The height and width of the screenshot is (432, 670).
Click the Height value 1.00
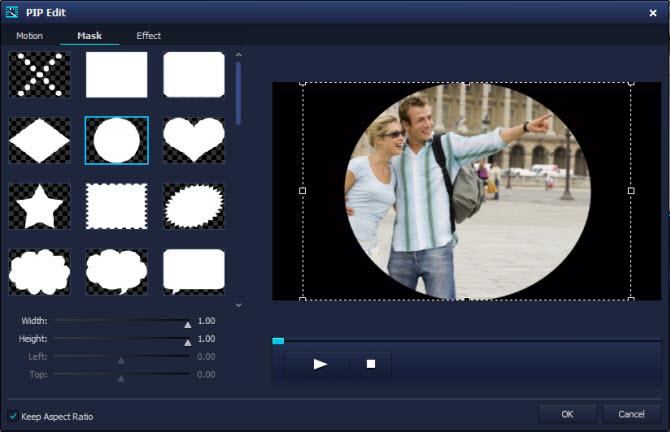point(206,339)
